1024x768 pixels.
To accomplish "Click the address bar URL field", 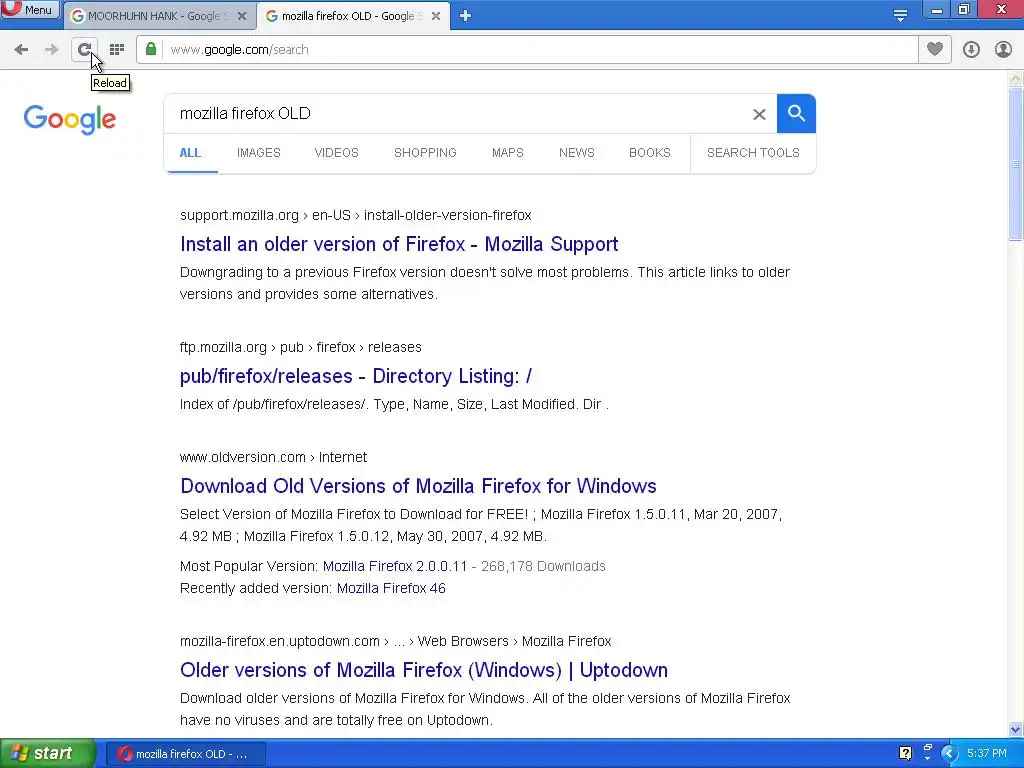I will [x=542, y=50].
